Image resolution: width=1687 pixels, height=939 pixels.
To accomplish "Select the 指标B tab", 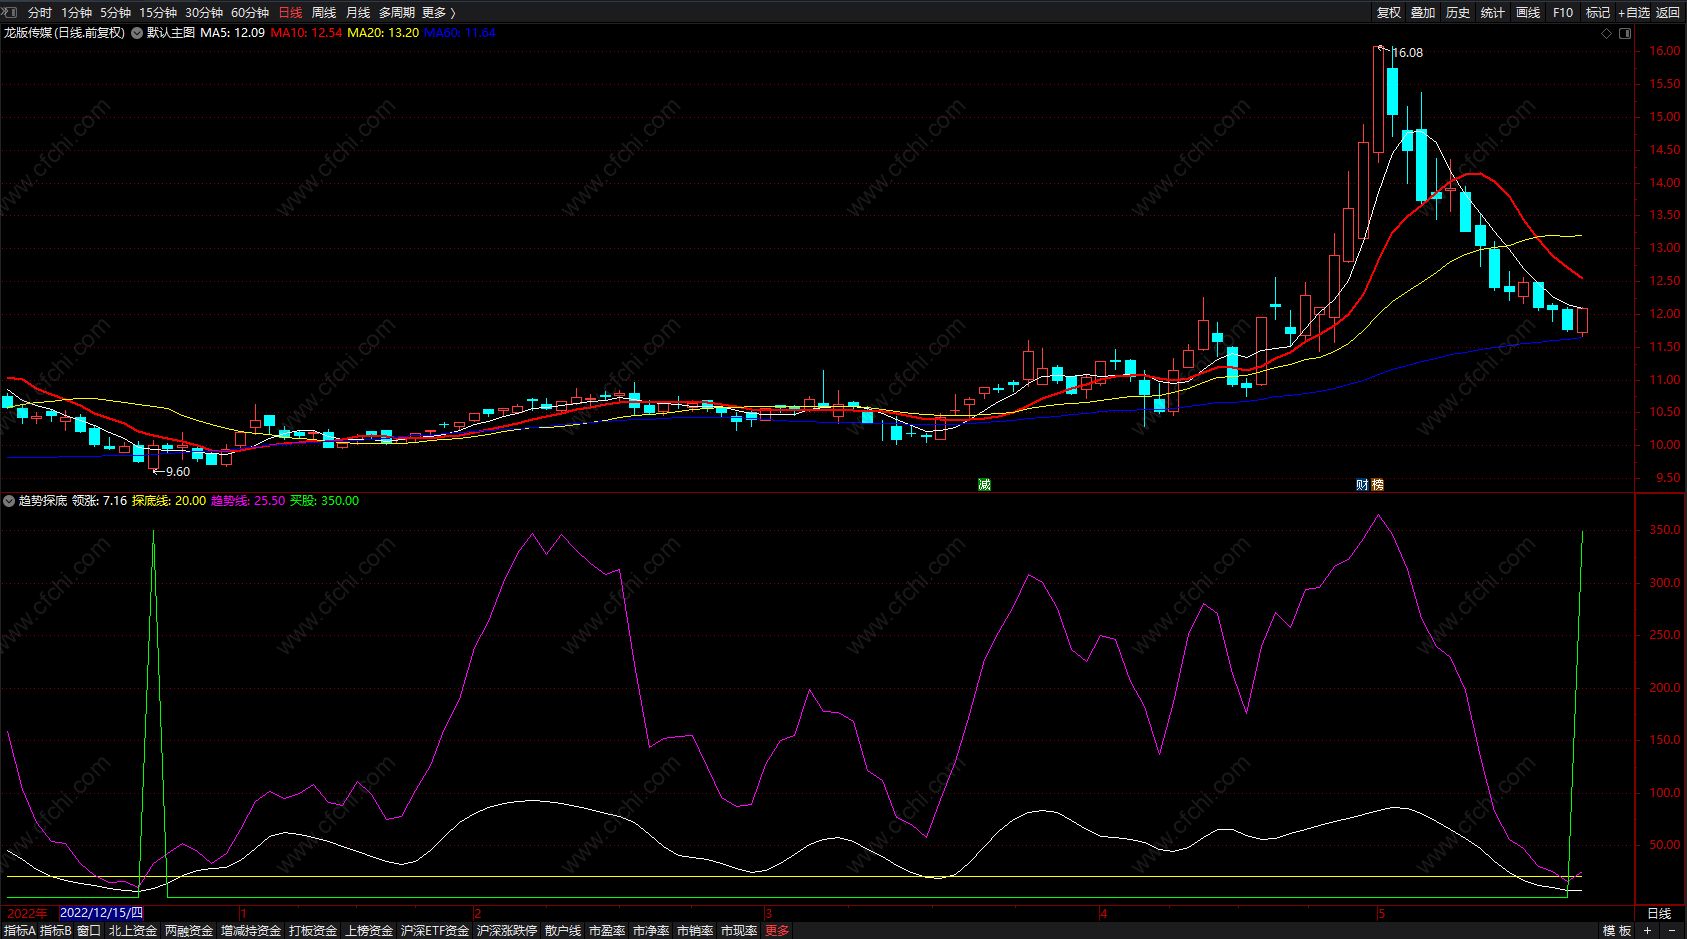I will [x=56, y=931].
